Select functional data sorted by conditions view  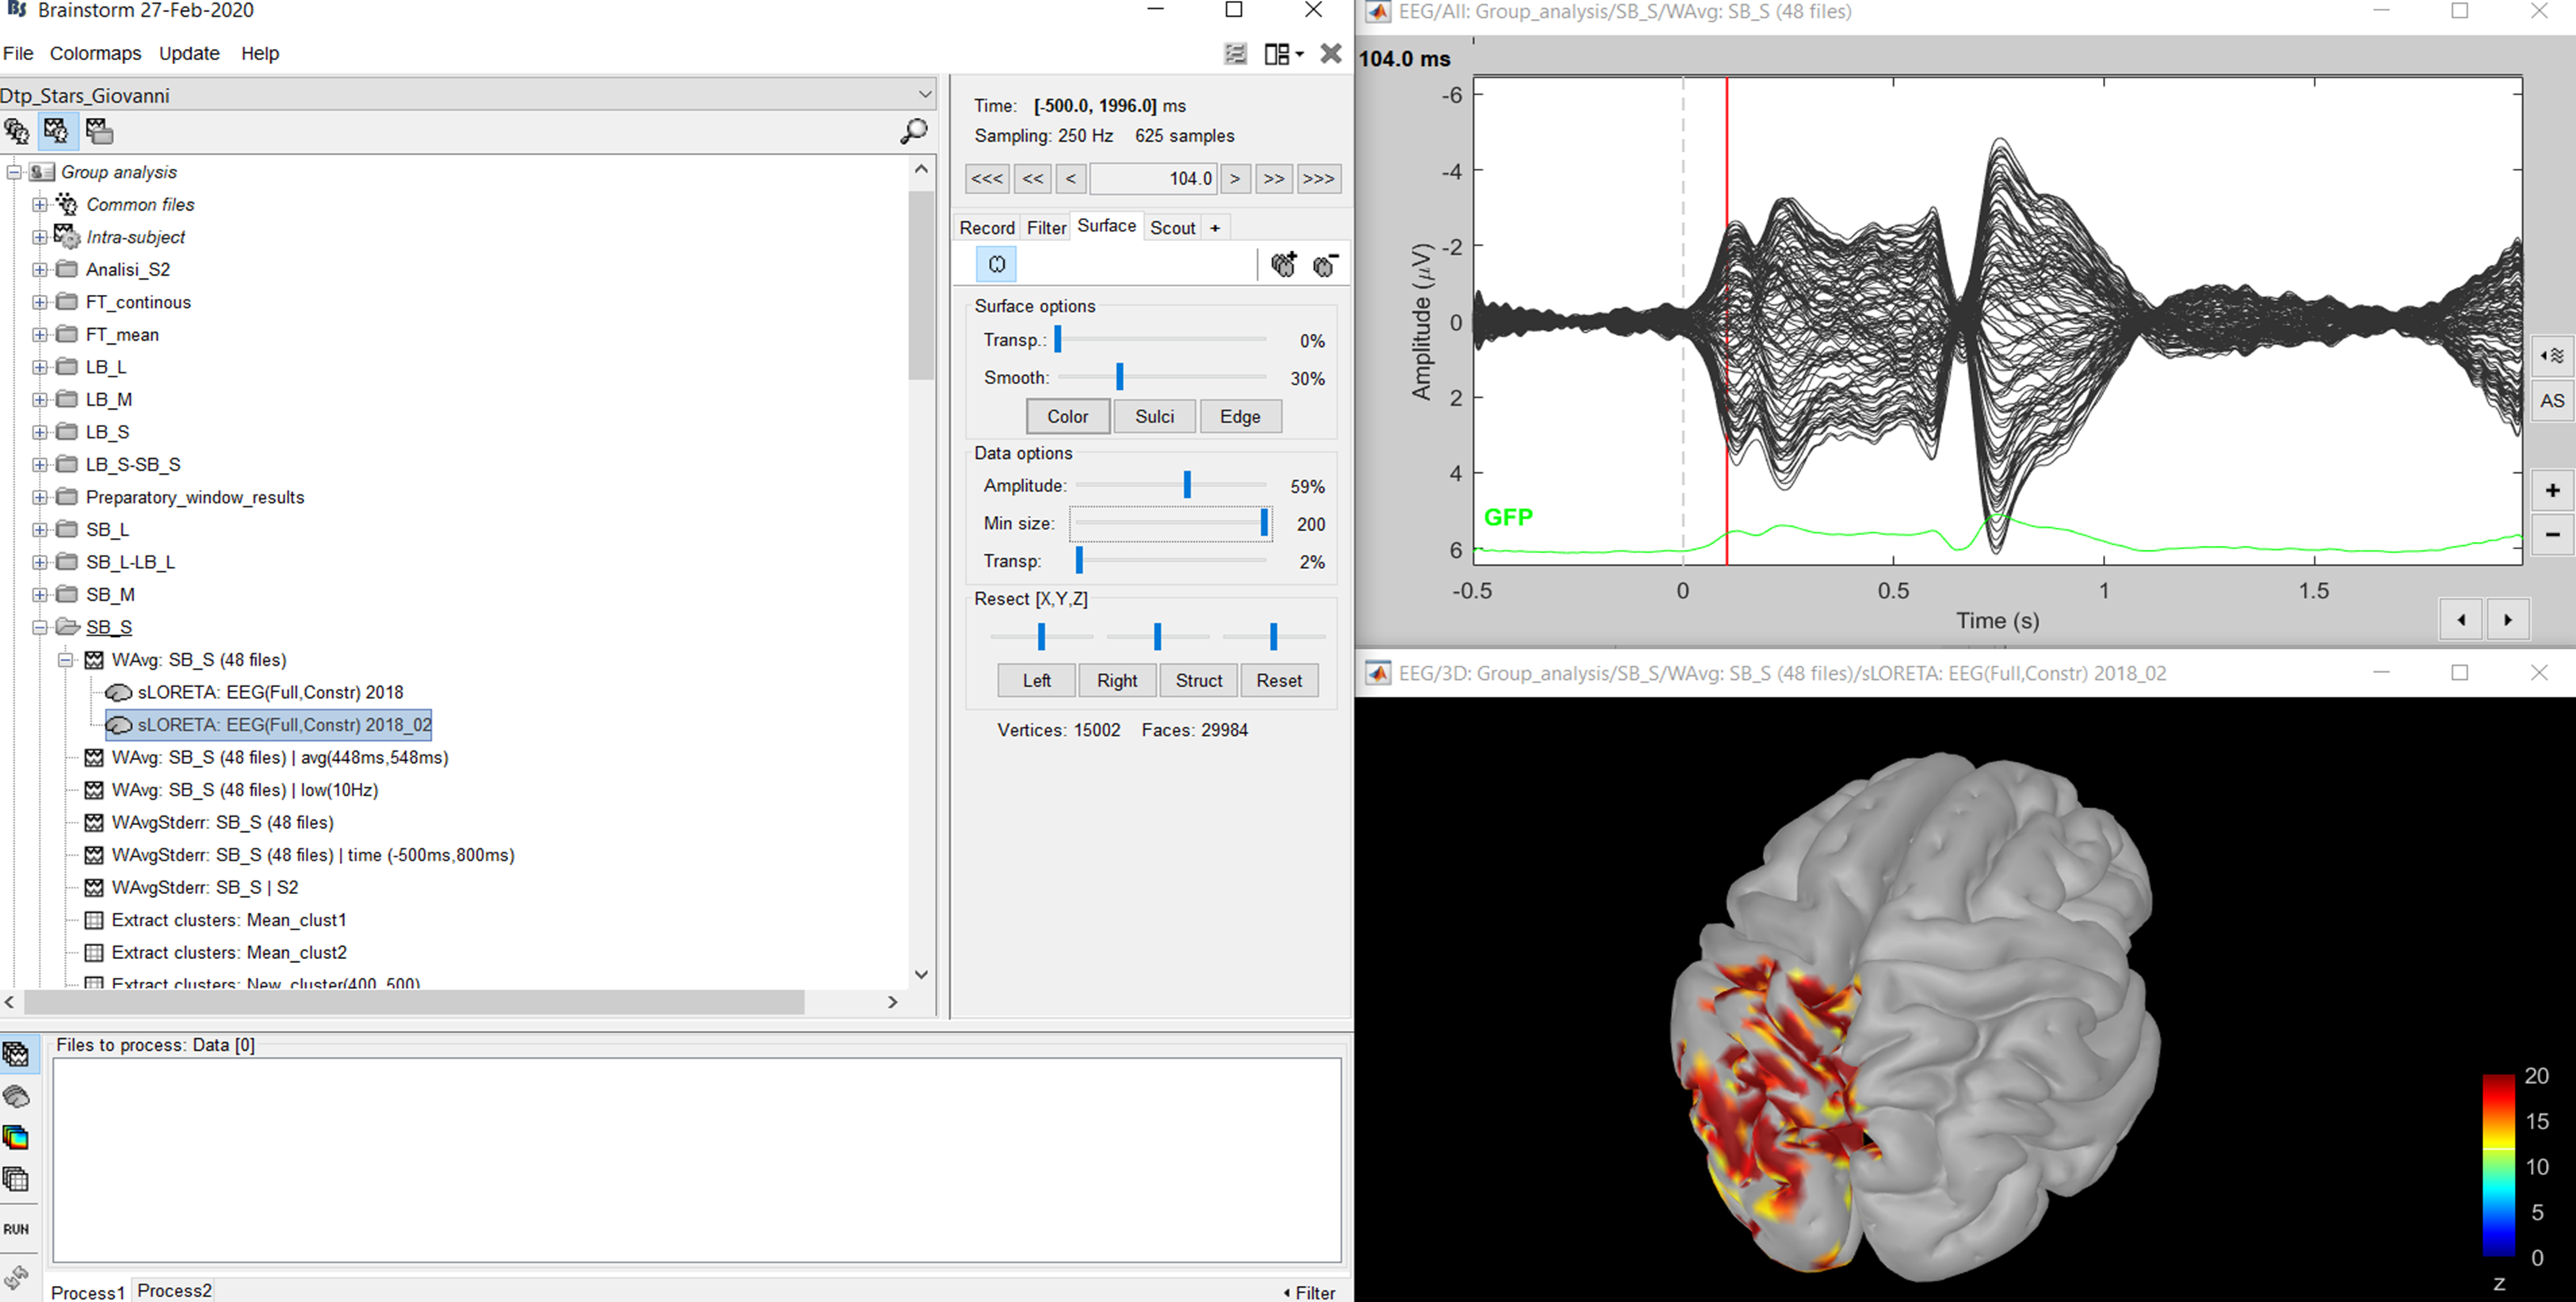pos(99,131)
